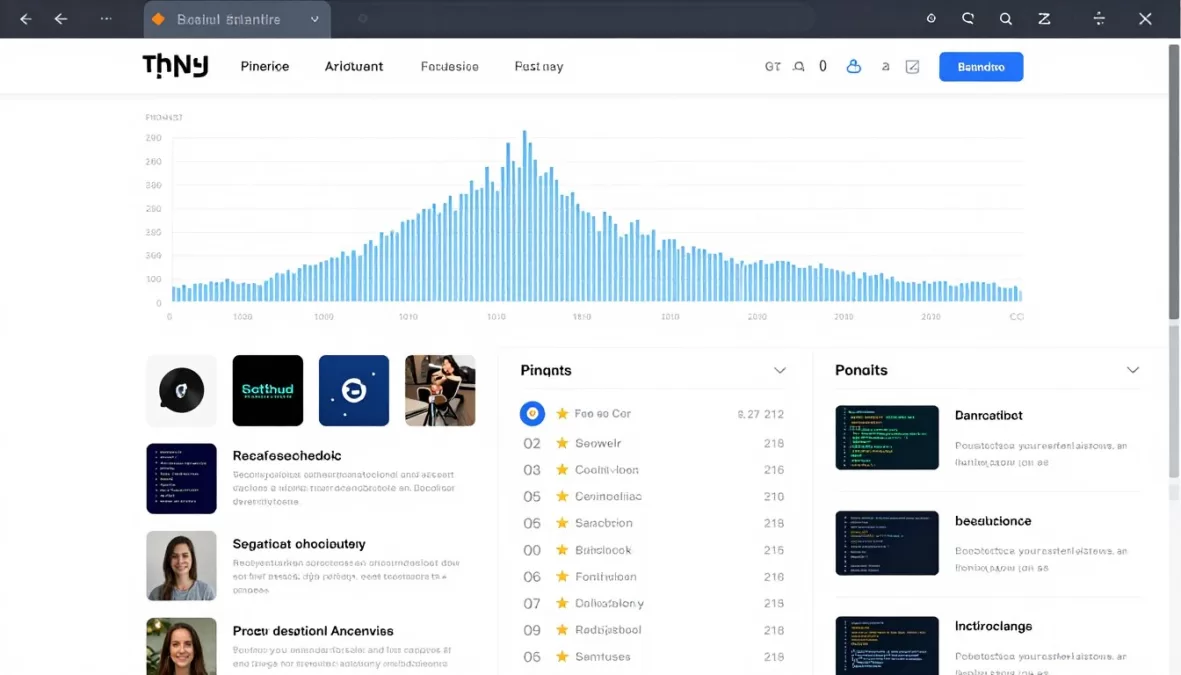Open the beeducionce code thumbnail
The width and height of the screenshot is (1181, 675).
(x=887, y=543)
